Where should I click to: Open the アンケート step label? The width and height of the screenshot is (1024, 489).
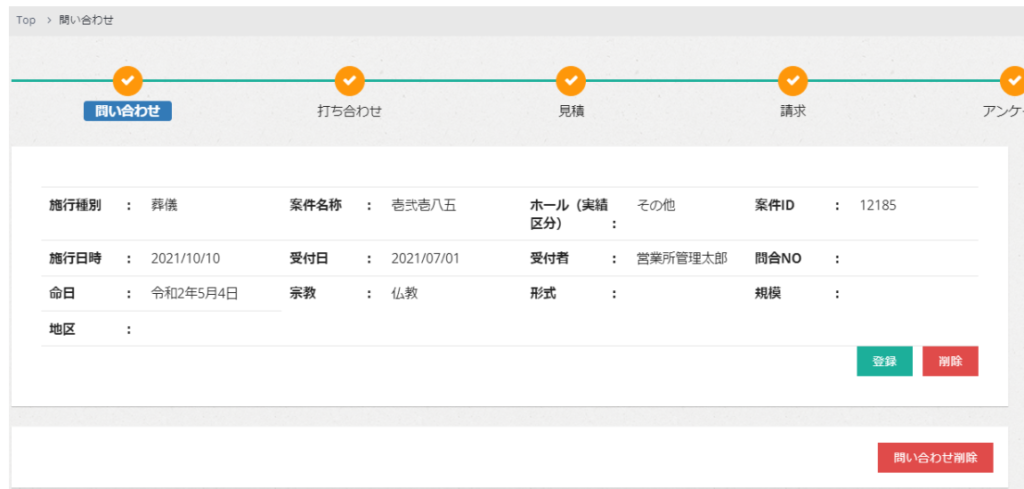click(1003, 111)
